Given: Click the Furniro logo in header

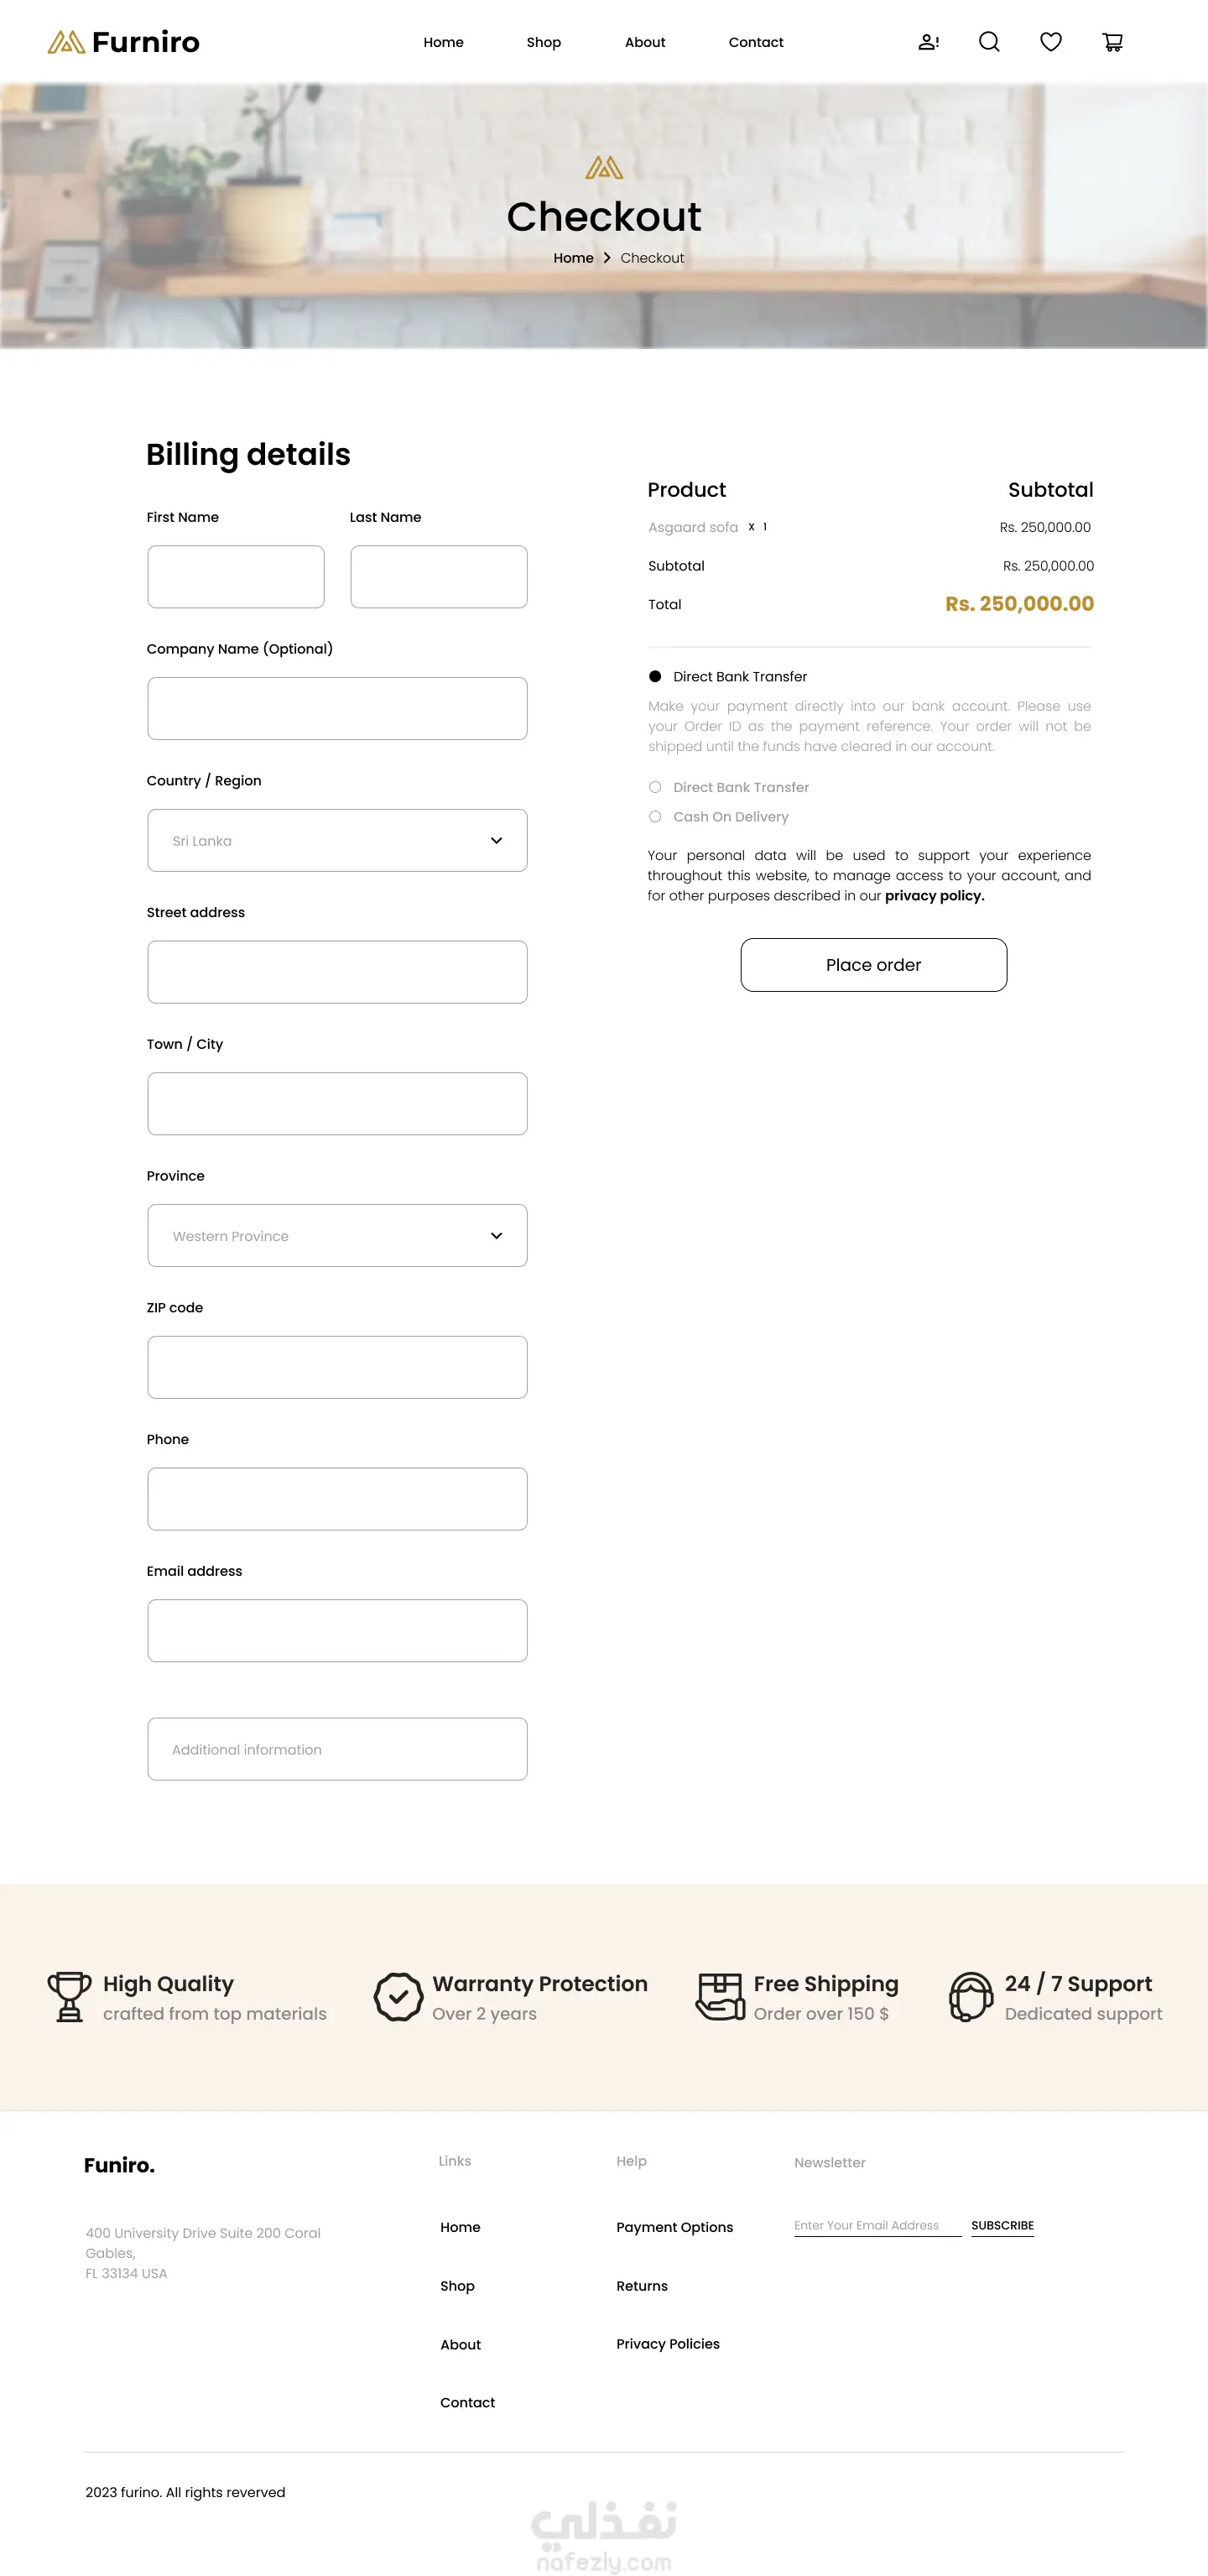Looking at the screenshot, I should click(x=124, y=42).
